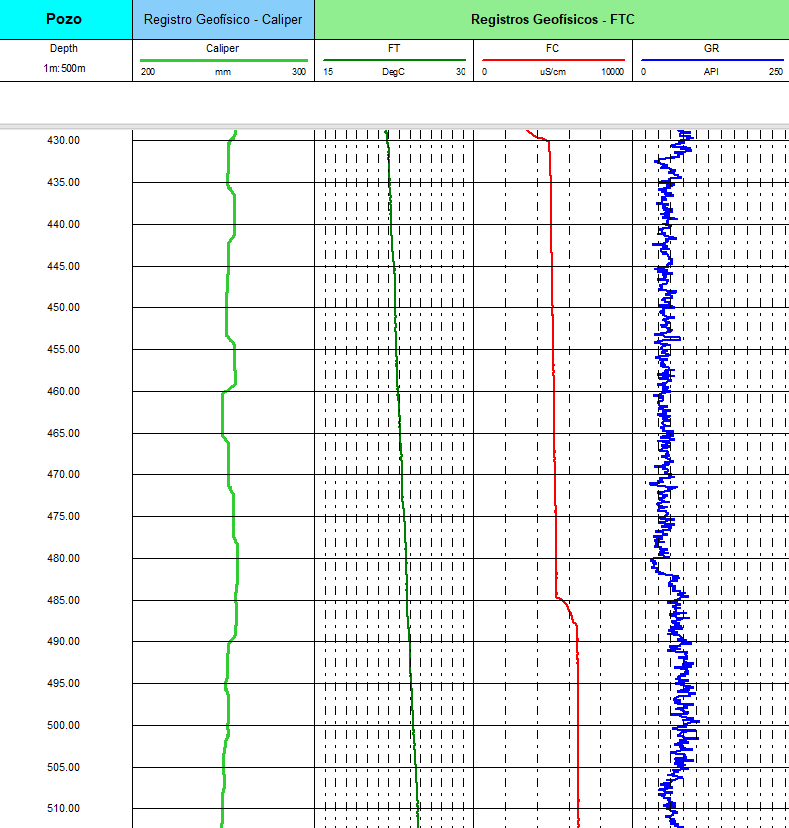Select the FT track title
Screen dimensions: 789x828
pos(394,48)
